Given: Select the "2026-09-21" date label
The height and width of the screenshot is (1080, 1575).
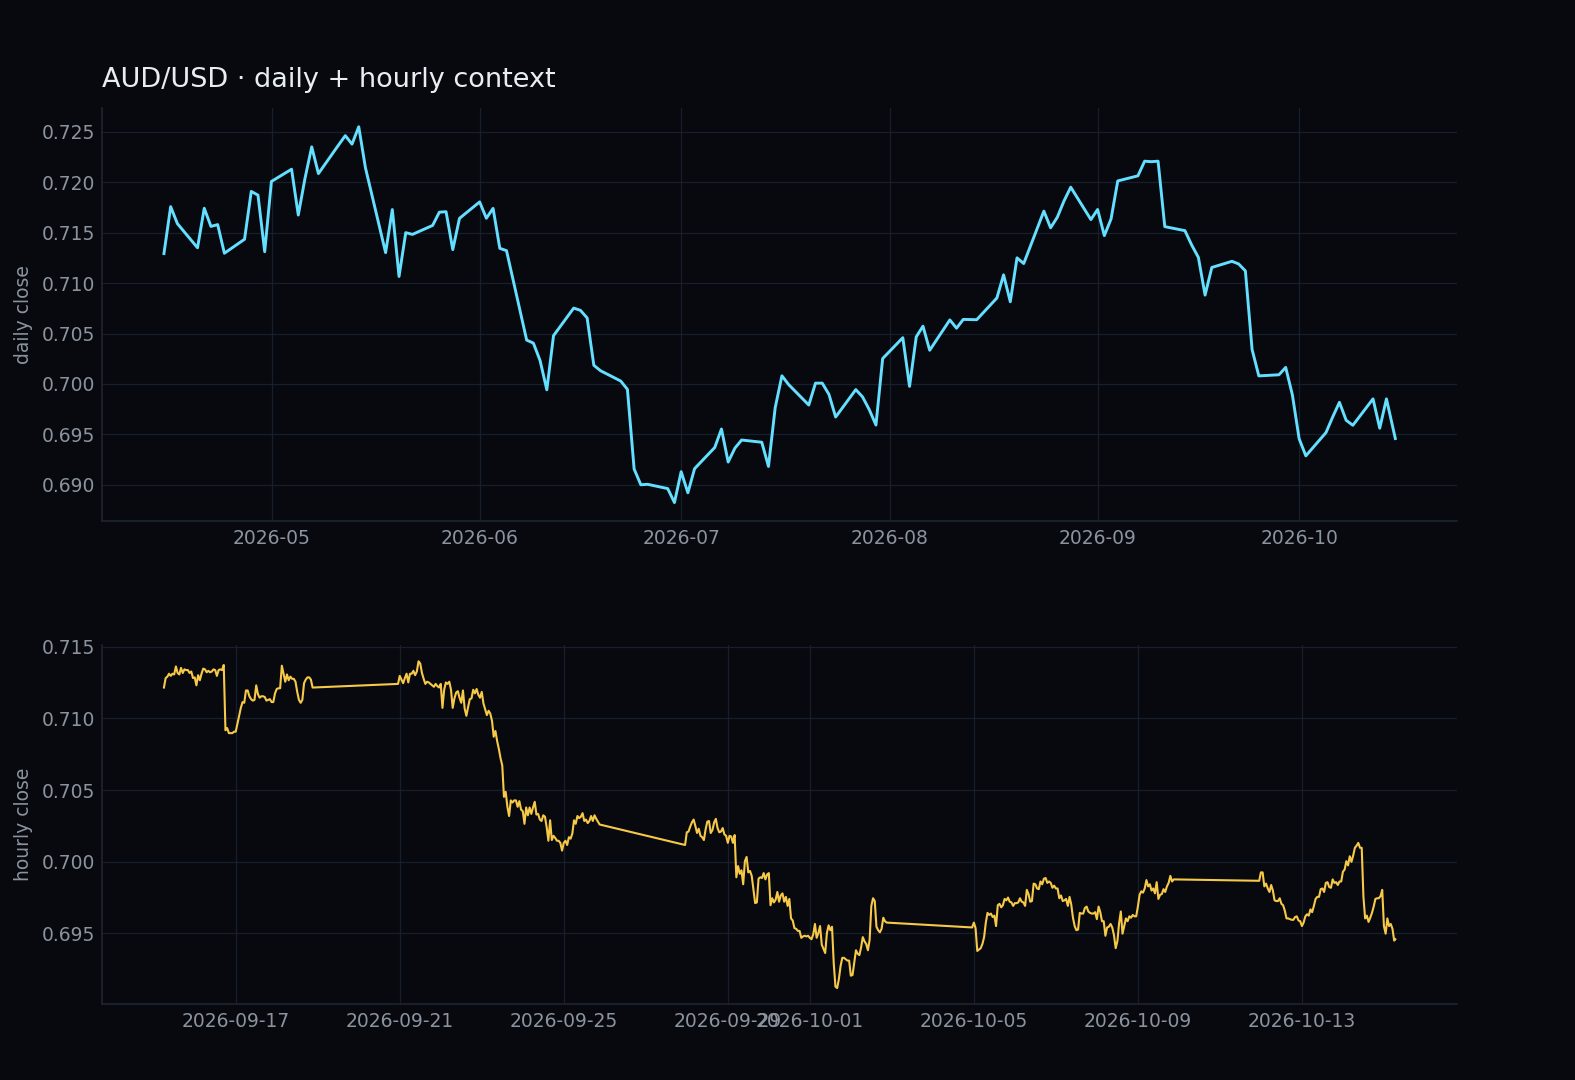Looking at the screenshot, I should (x=400, y=1020).
